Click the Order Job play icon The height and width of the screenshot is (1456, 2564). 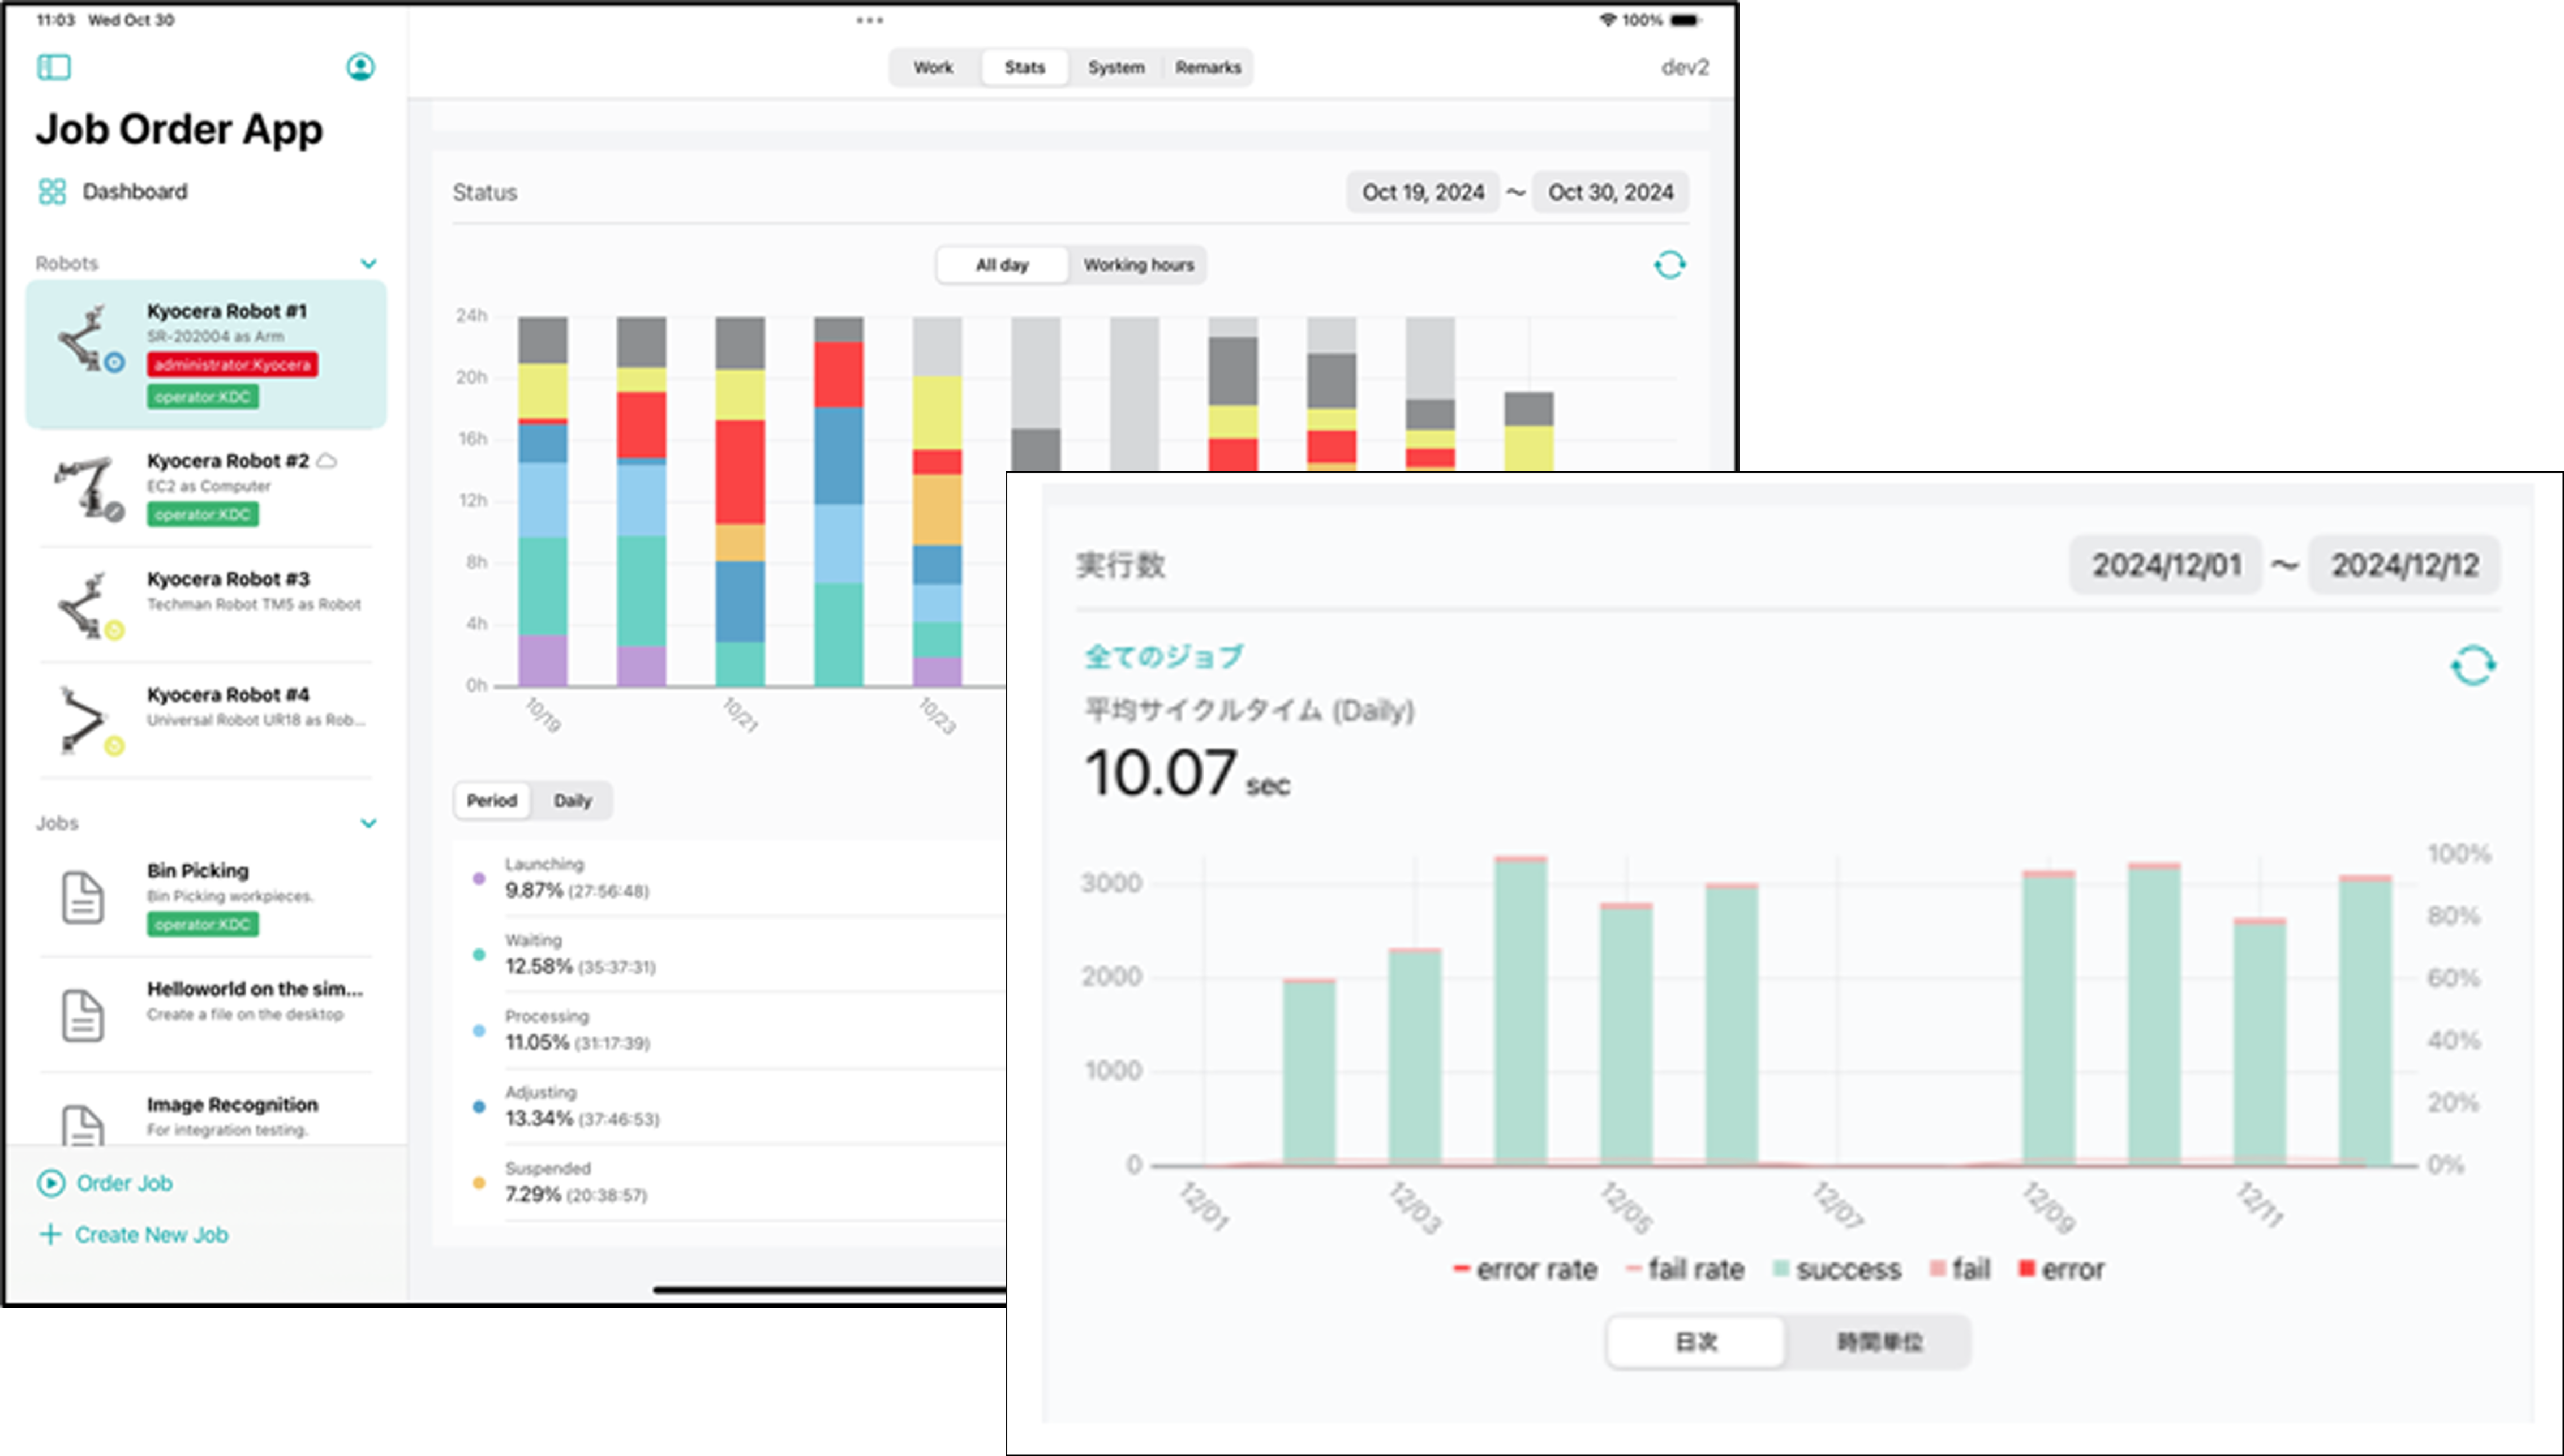click(x=51, y=1183)
